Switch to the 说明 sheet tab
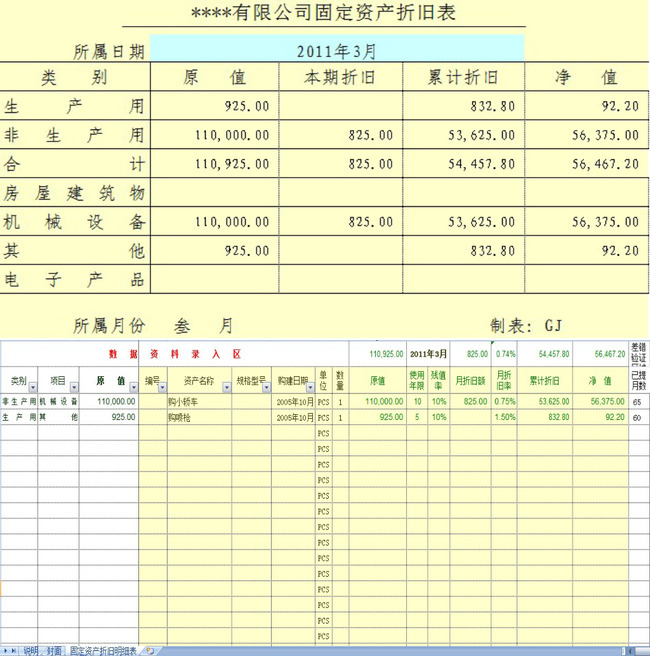Image resolution: width=650 pixels, height=656 pixels. tap(30, 651)
